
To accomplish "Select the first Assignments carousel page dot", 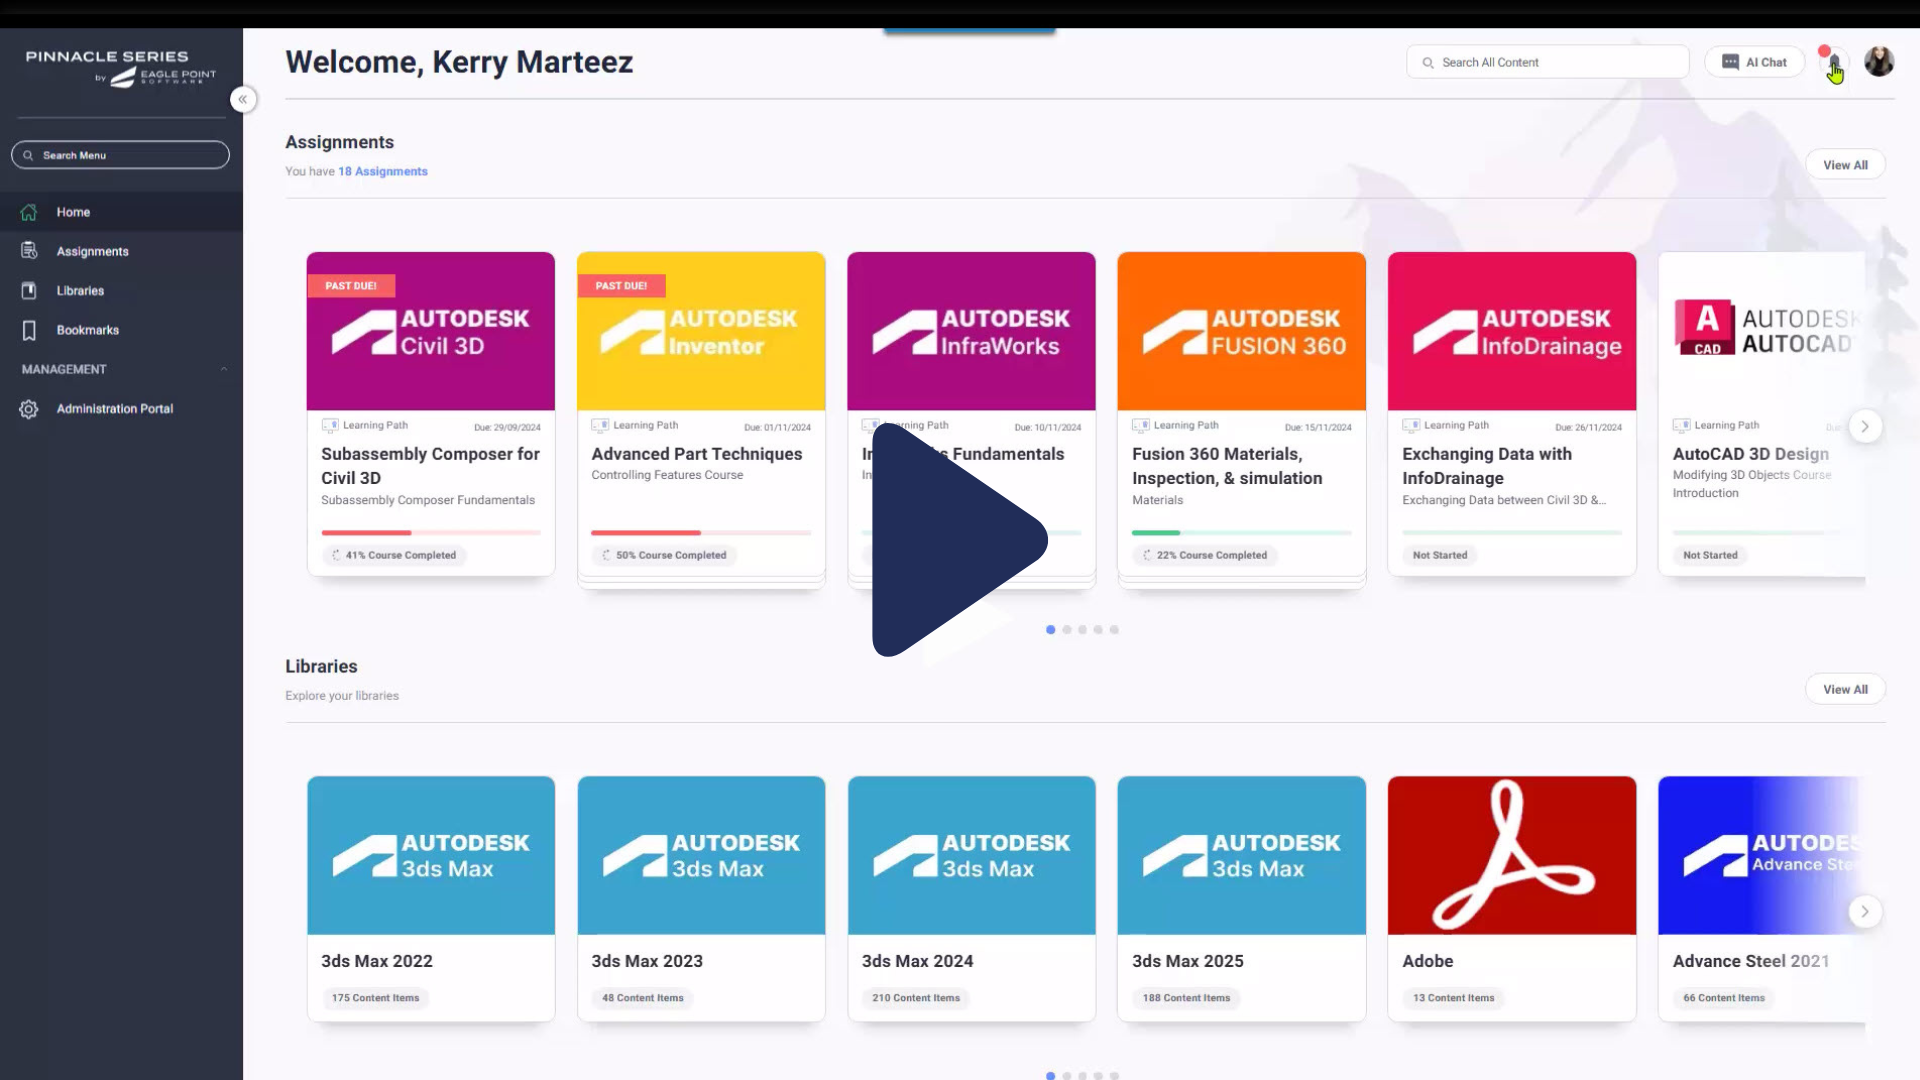I will [x=1051, y=630].
